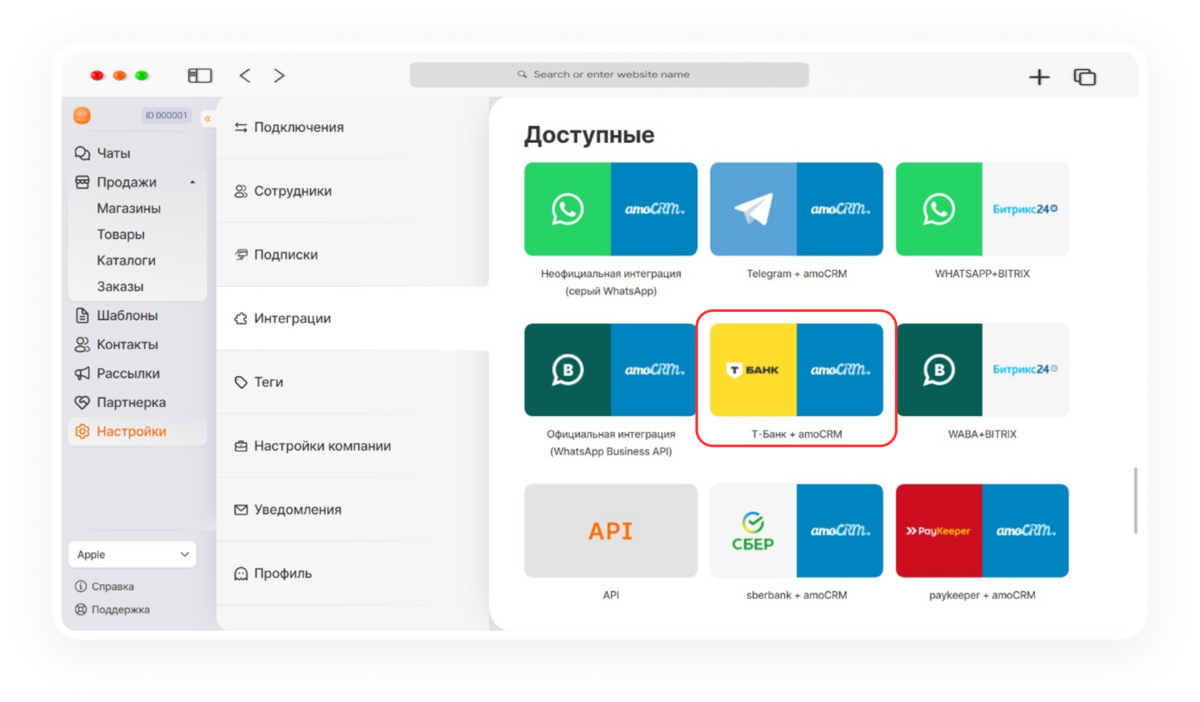Click the Сотрудники users icon
The image size is (1200, 702).
[x=241, y=192]
